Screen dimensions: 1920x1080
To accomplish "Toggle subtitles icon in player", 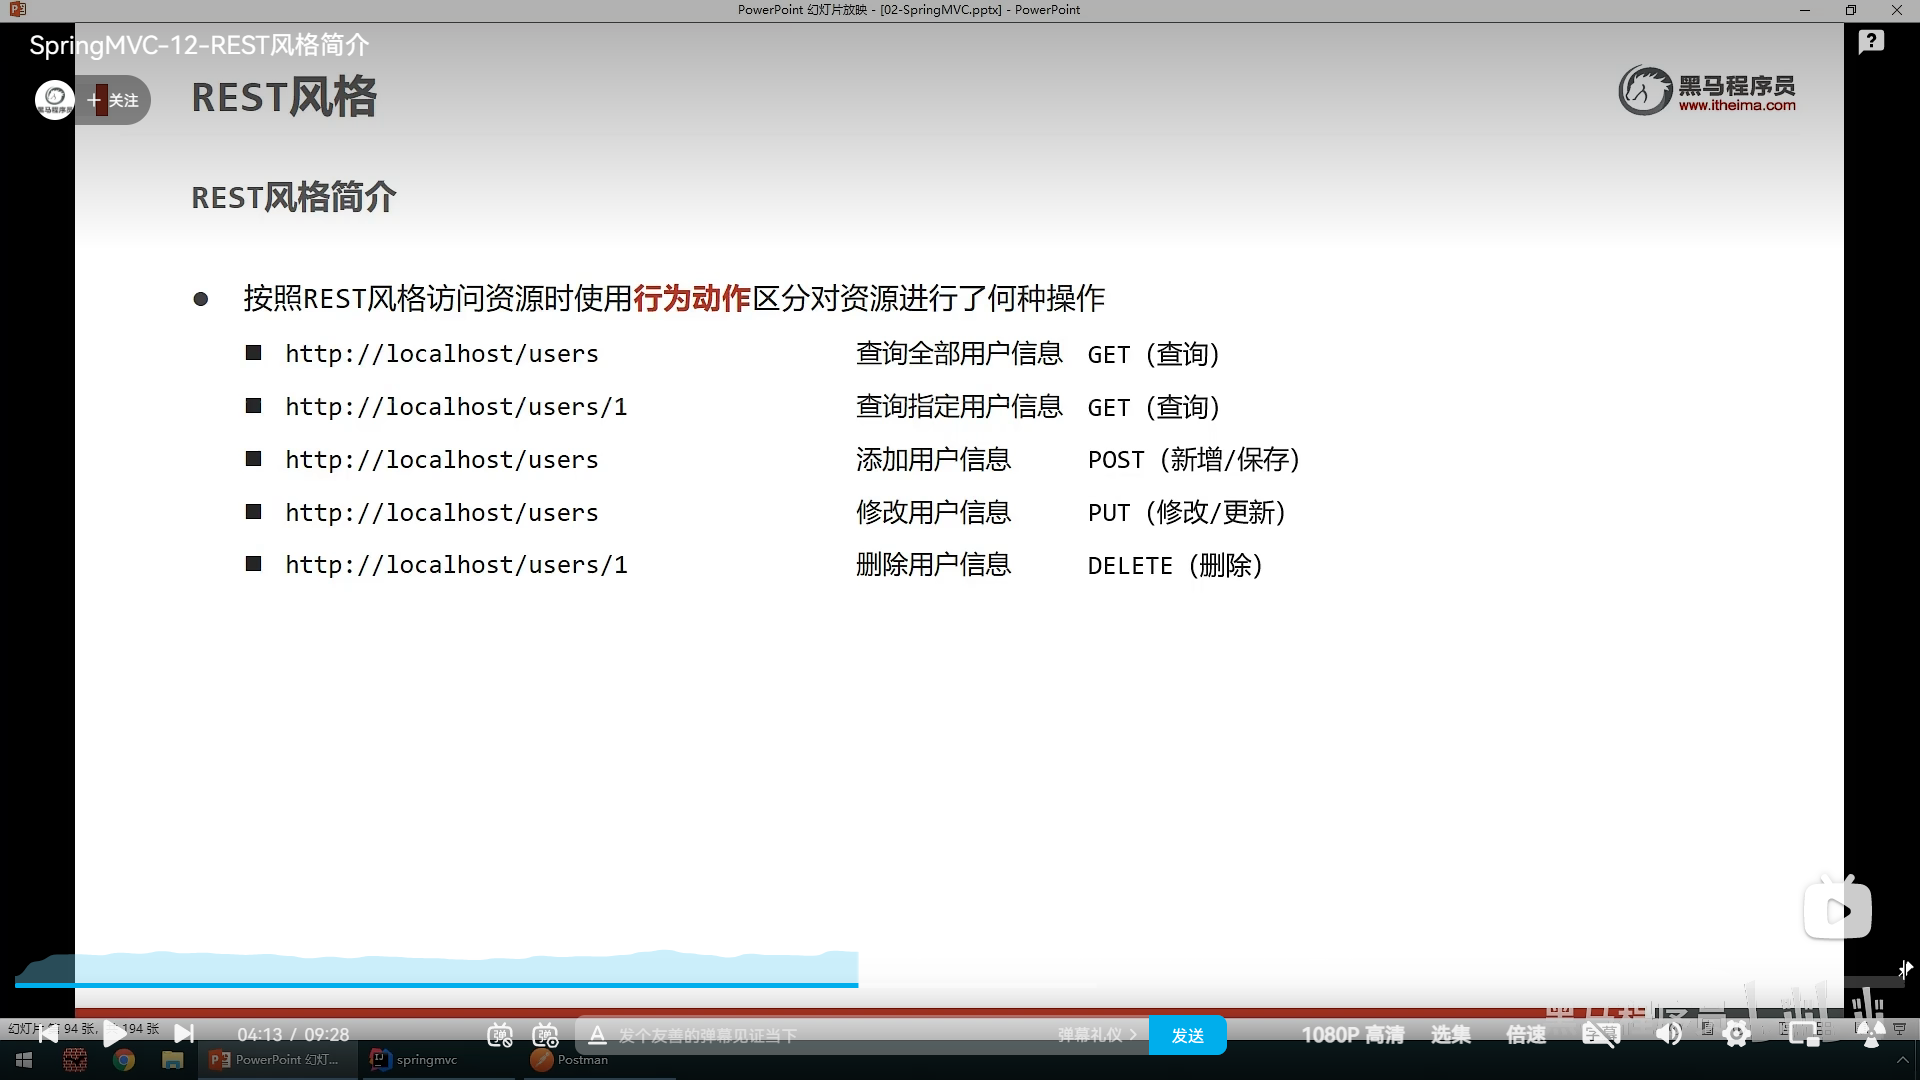I will [x=1600, y=1035].
